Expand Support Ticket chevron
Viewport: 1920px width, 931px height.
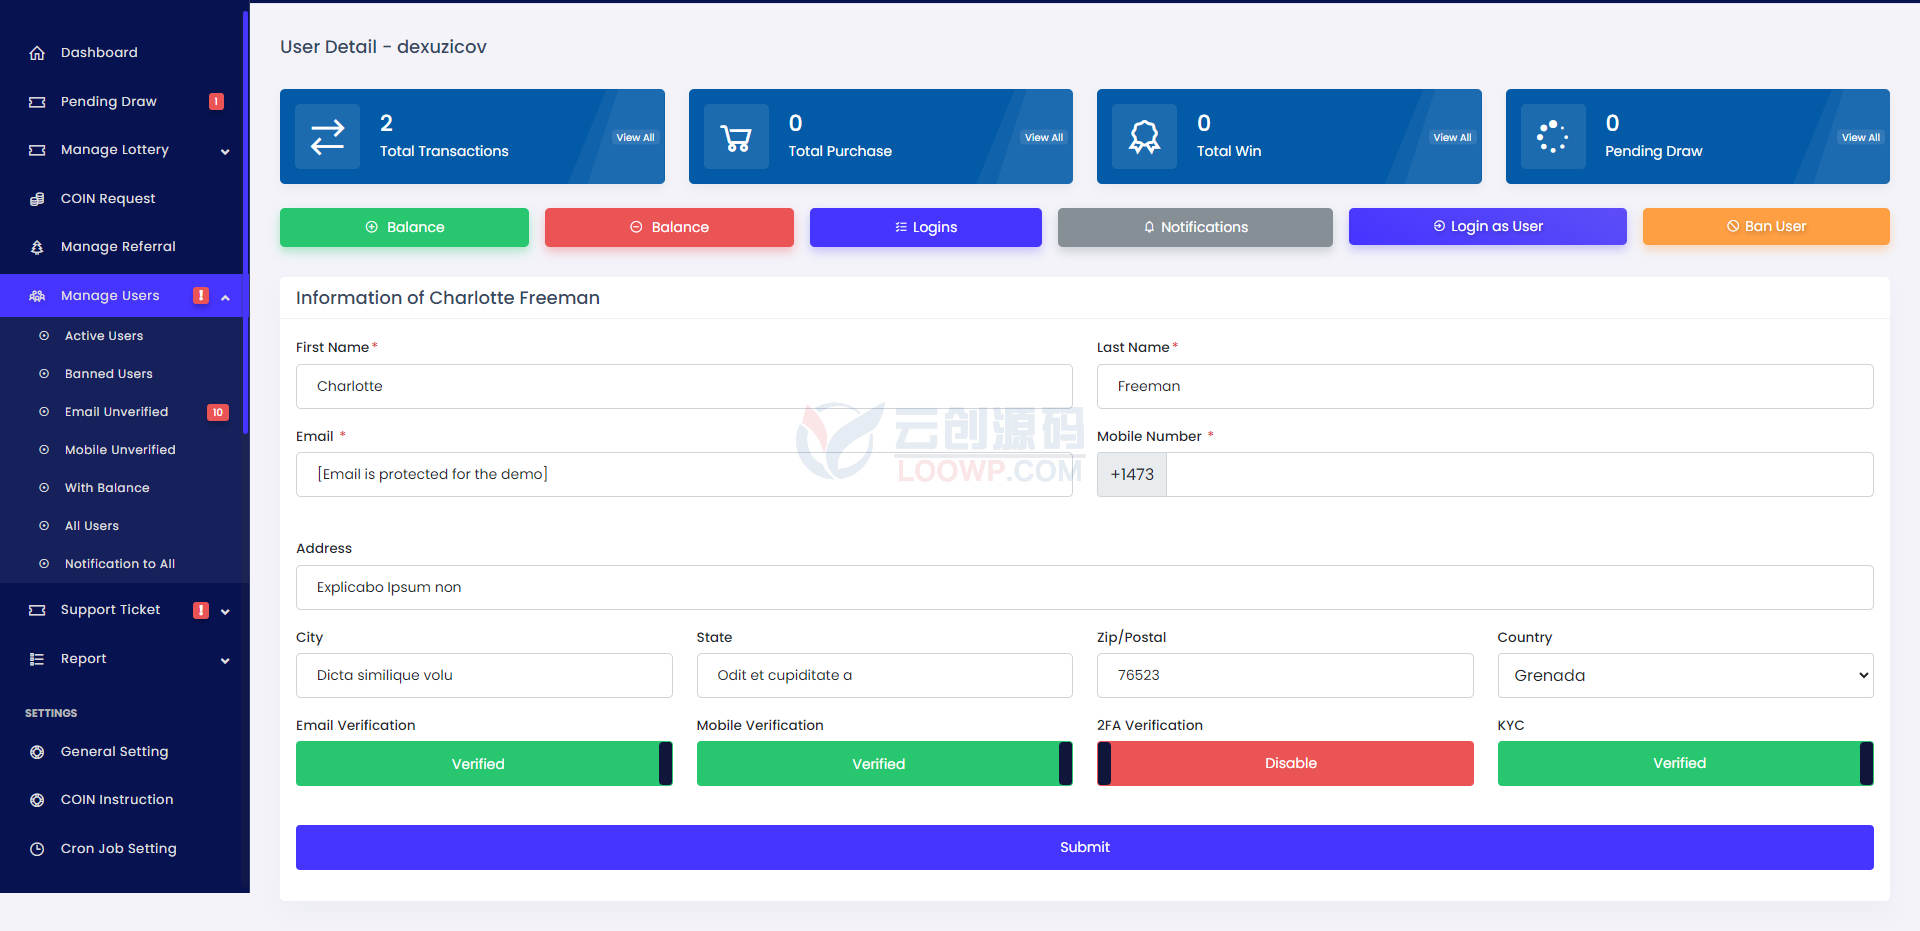(x=225, y=612)
